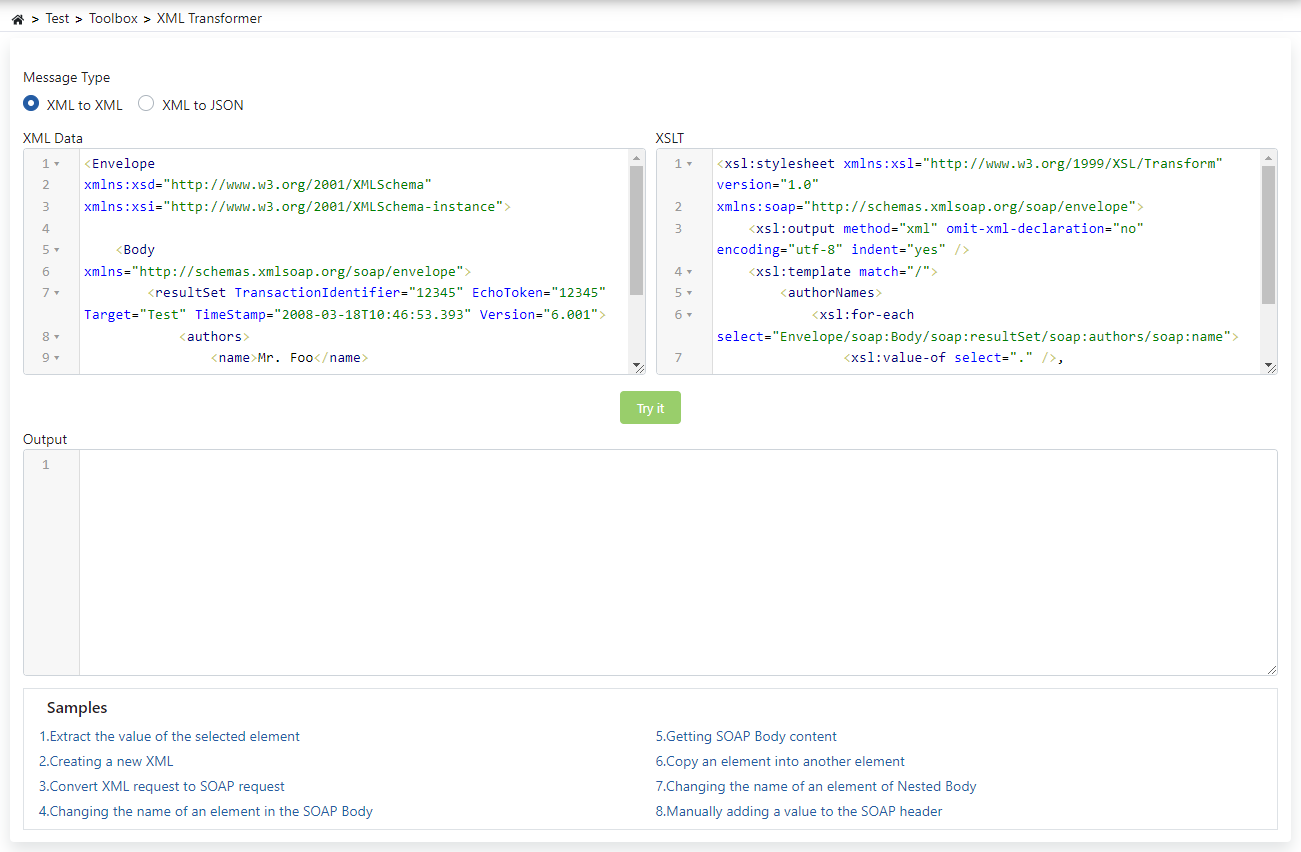Select the XML to JSON mode
The image size is (1301, 852).
pos(146,103)
